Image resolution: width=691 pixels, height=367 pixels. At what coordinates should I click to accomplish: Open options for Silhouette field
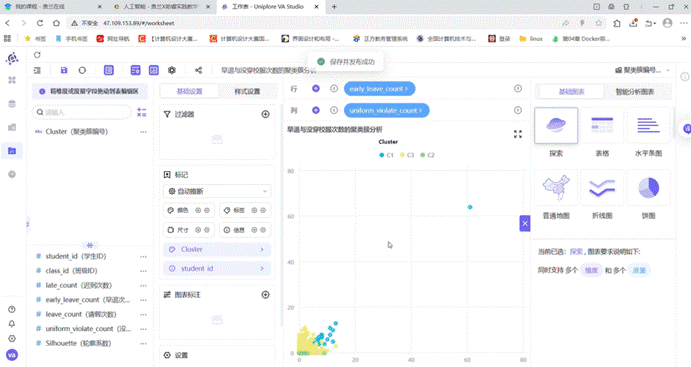143,343
